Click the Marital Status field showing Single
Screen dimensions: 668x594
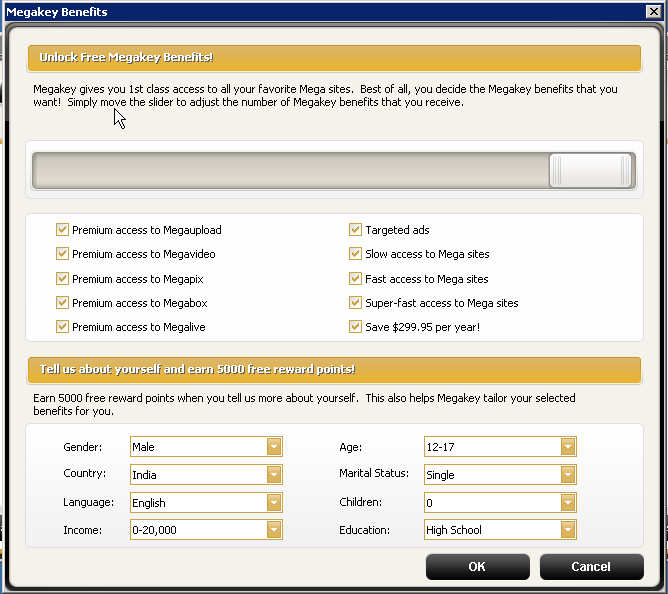(x=500, y=474)
